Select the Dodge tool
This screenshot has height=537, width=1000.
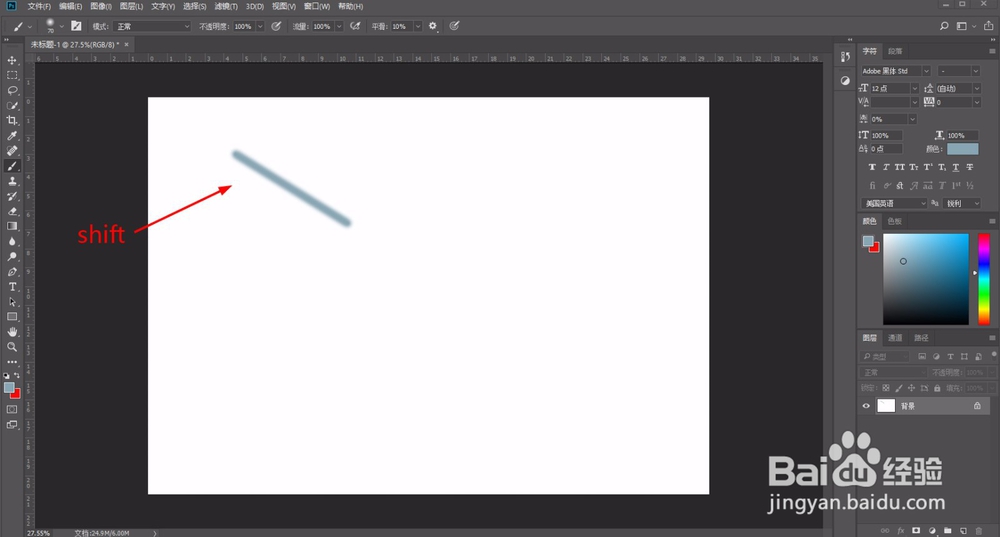click(12, 256)
